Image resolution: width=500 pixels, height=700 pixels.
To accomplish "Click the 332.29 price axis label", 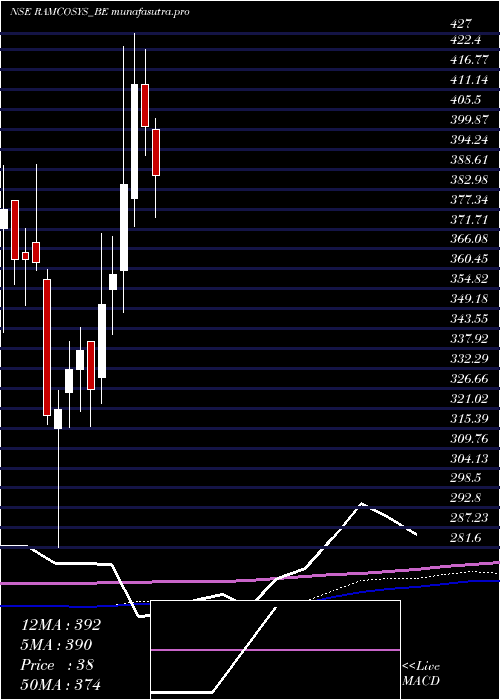I will pos(468,359).
